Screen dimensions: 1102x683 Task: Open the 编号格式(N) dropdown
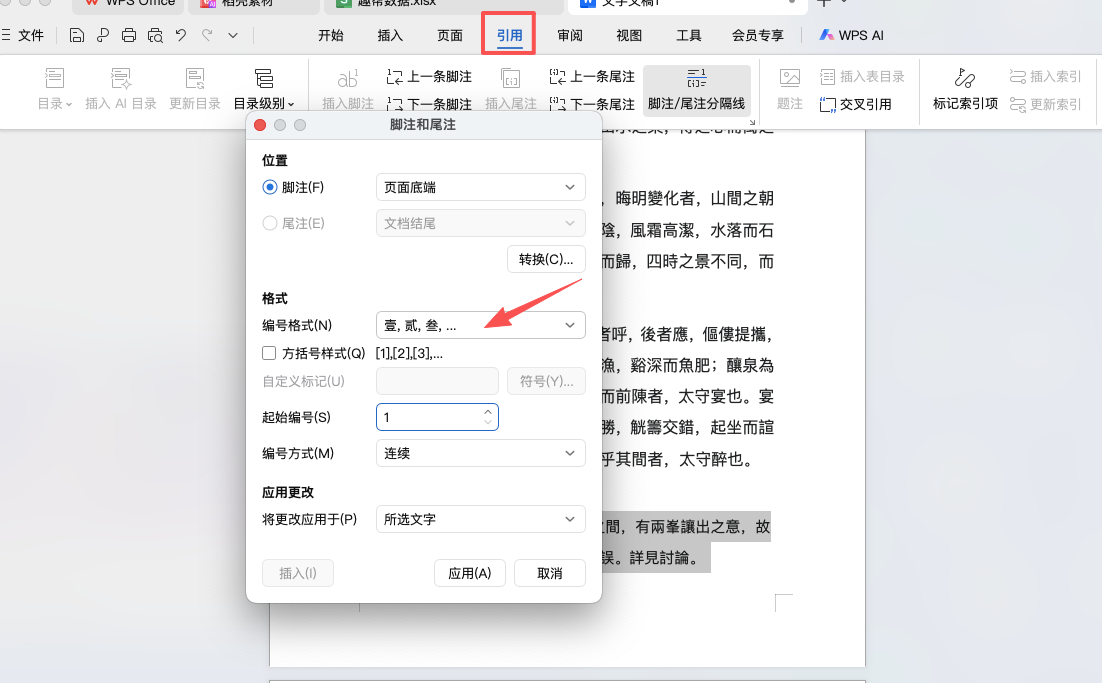[480, 325]
